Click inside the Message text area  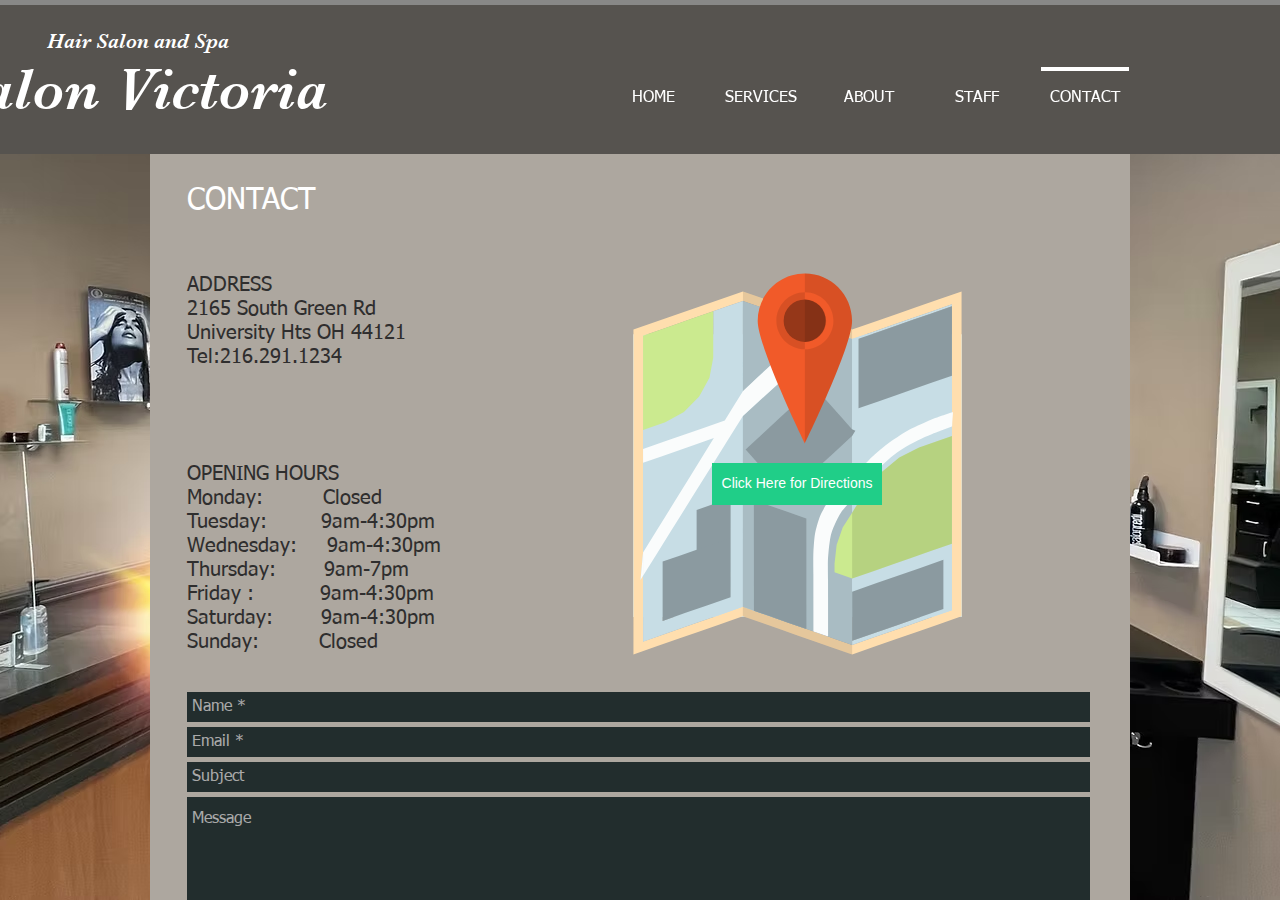point(638,849)
